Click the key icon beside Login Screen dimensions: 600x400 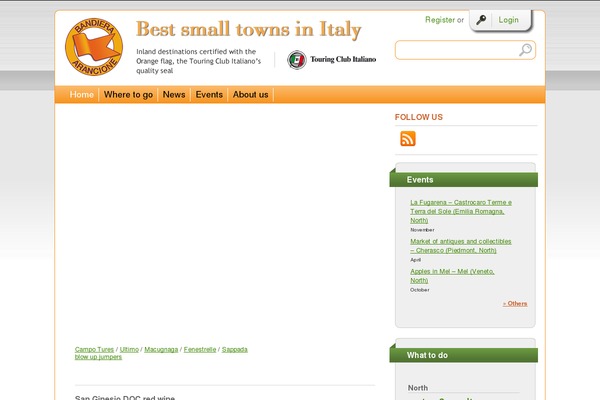tap(481, 20)
